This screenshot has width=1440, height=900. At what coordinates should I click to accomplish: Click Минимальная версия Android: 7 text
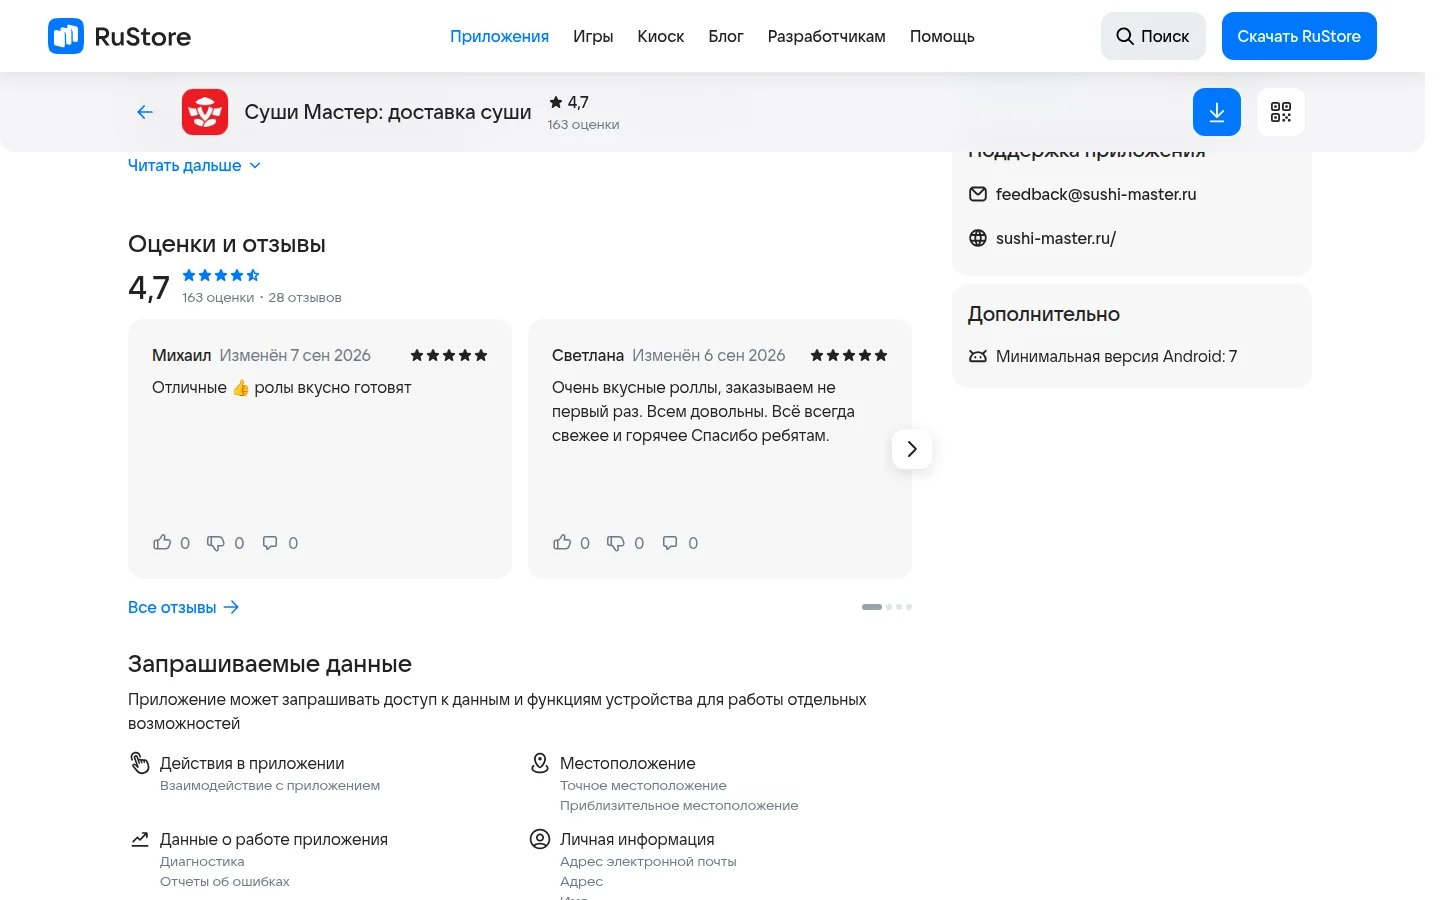tap(1117, 356)
